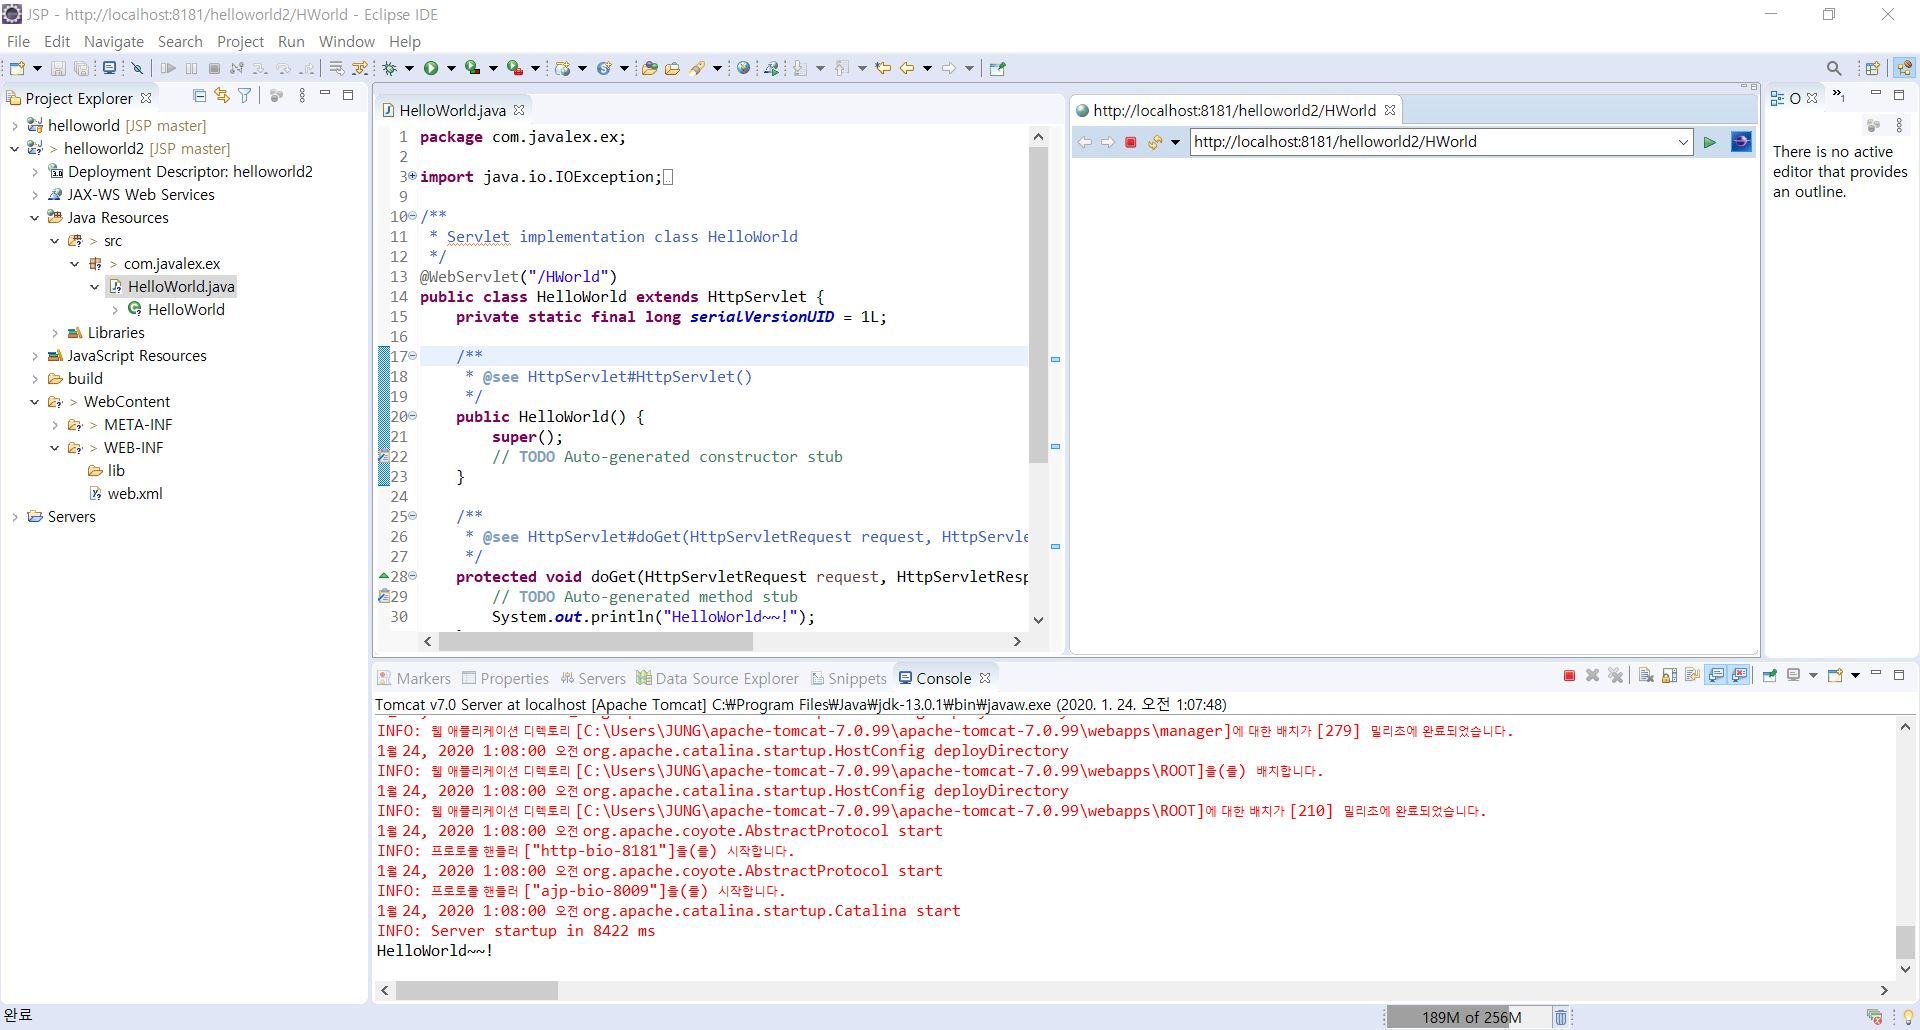Expand the Libraries node
Image resolution: width=1920 pixels, height=1030 pixels.
54,333
